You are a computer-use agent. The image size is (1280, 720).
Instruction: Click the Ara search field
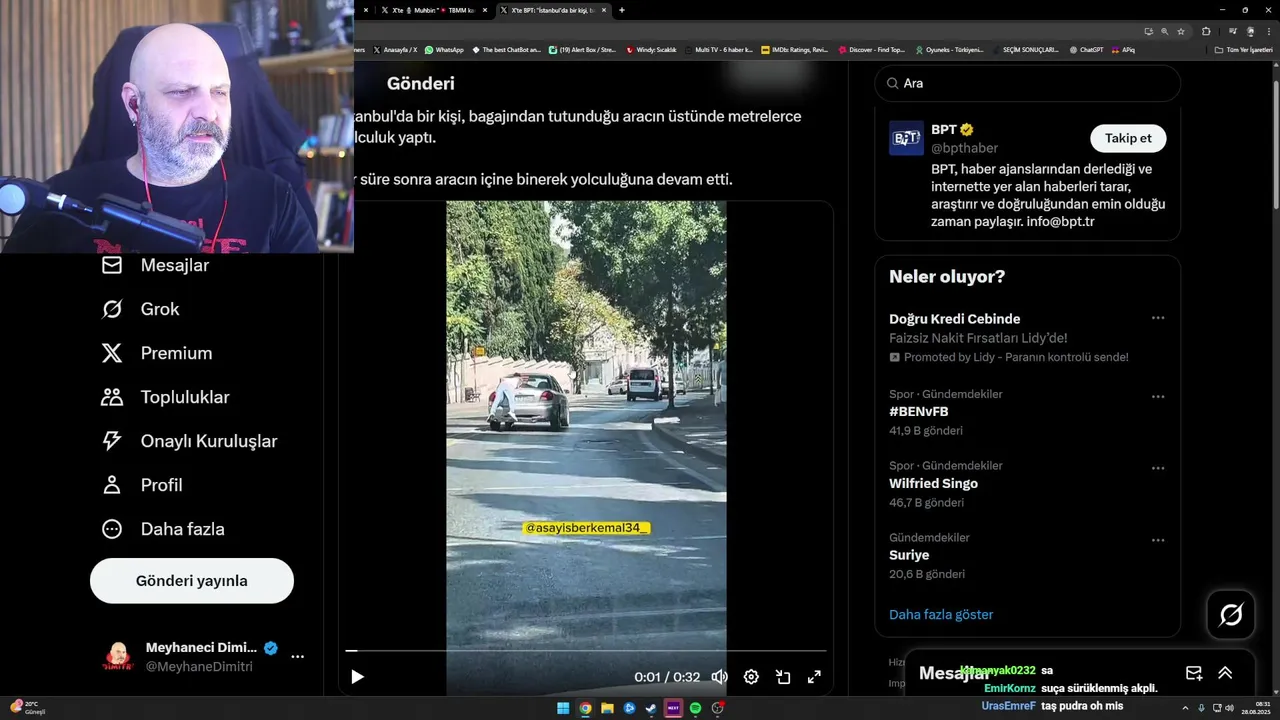[1028, 83]
